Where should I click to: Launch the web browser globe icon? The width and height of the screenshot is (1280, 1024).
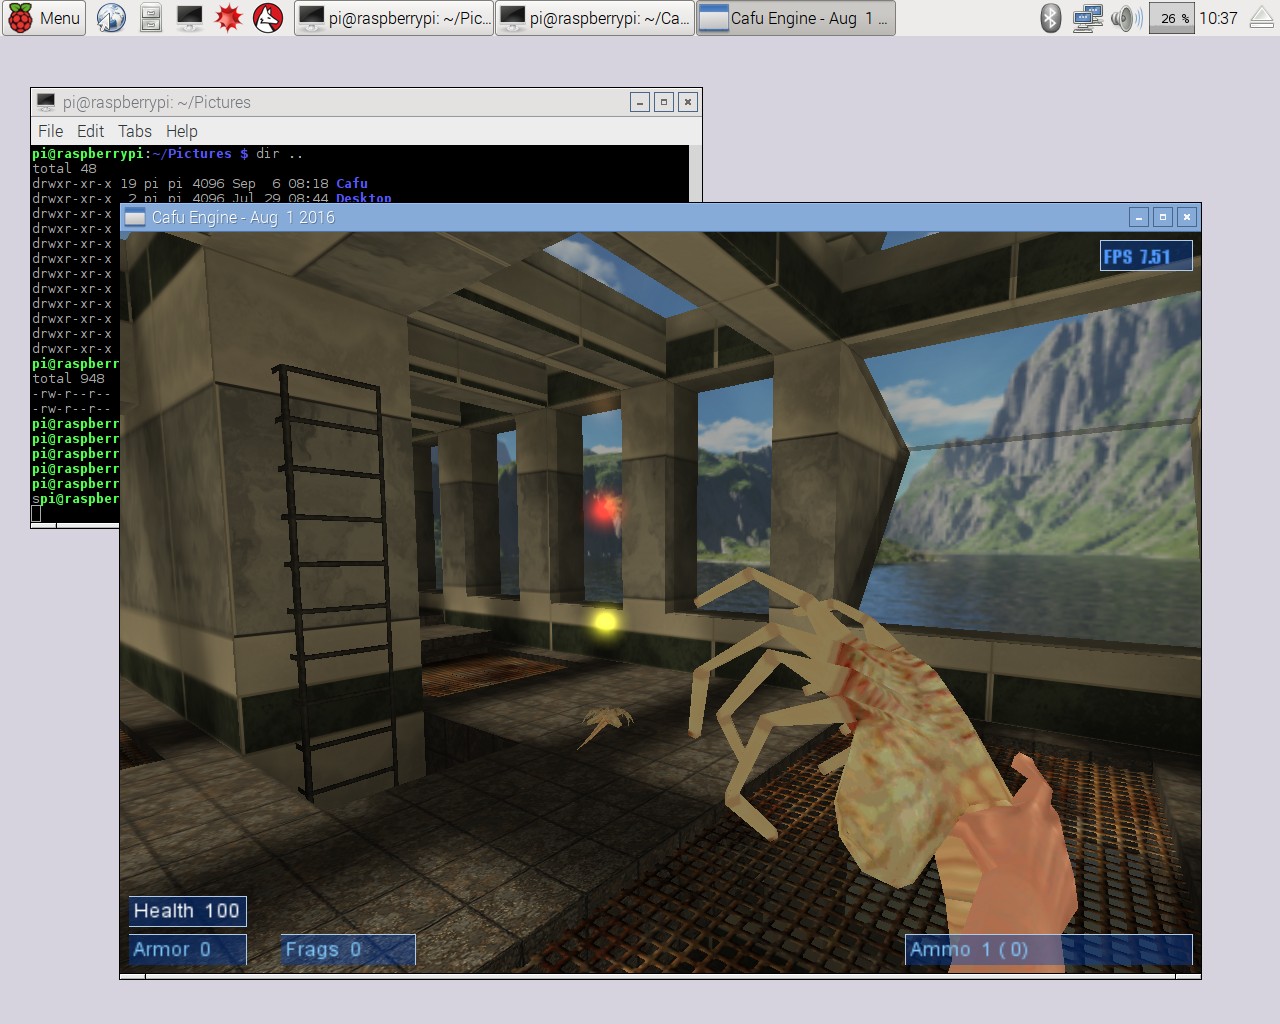(111, 18)
